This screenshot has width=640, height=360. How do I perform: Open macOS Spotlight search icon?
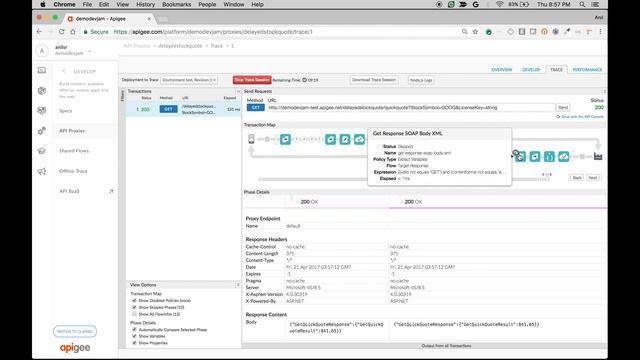[x=582, y=4]
